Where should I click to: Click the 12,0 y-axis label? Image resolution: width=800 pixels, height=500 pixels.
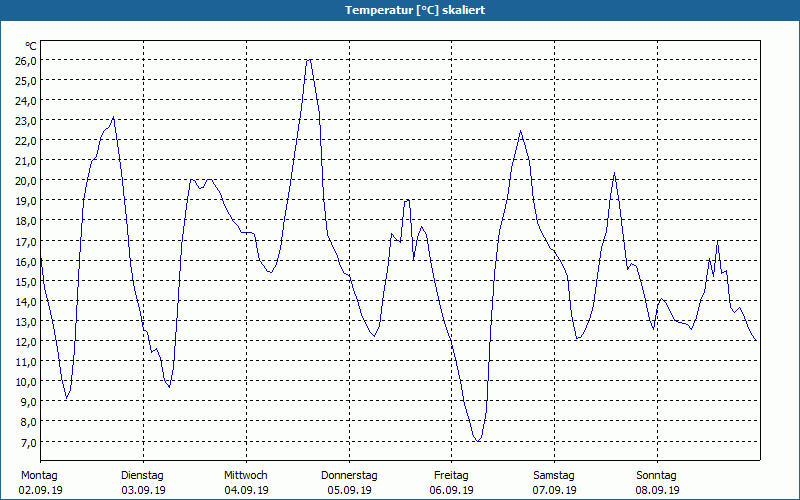pos(26,341)
